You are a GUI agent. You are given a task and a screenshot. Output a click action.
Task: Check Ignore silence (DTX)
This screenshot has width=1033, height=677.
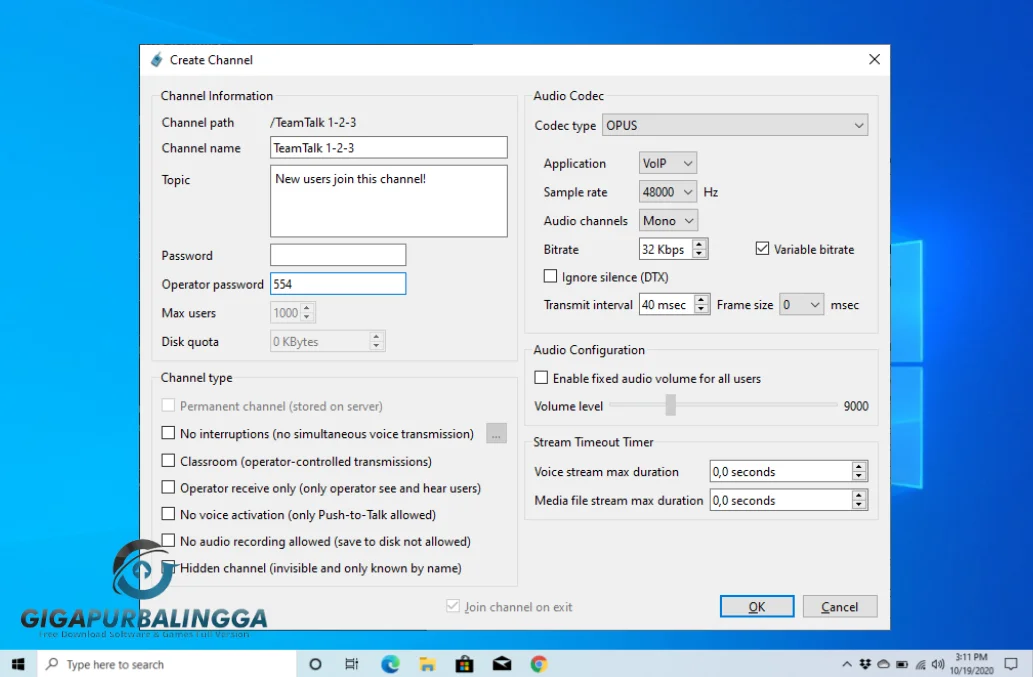(550, 277)
